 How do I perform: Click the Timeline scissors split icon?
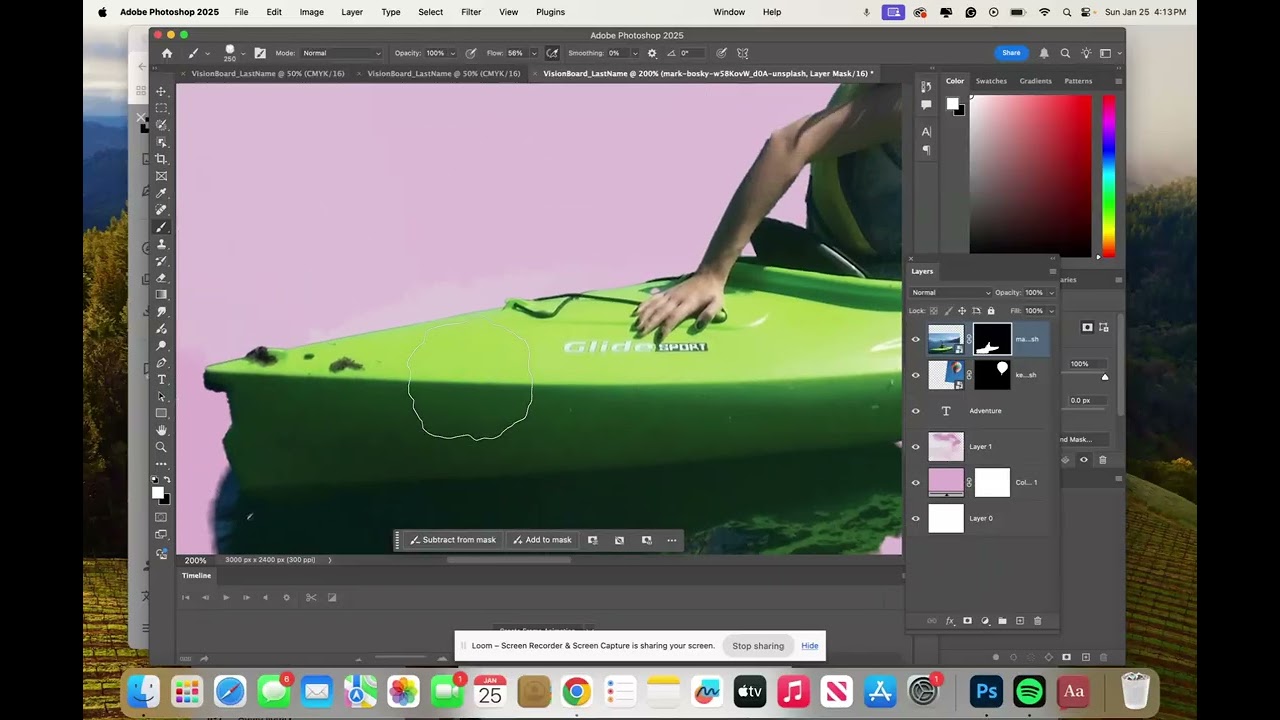click(311, 597)
